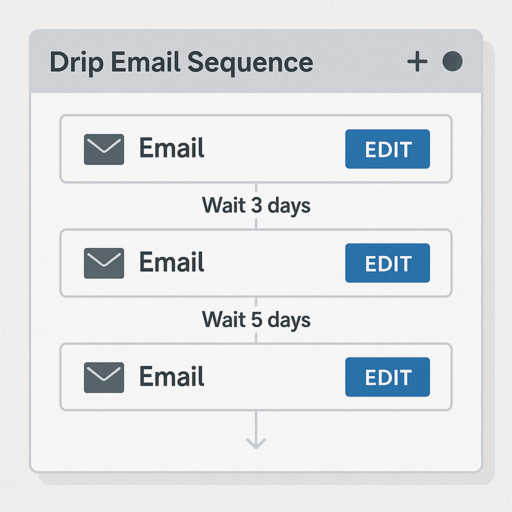Image resolution: width=512 pixels, height=512 pixels.
Task: Edit the third email step
Action: coord(388,377)
